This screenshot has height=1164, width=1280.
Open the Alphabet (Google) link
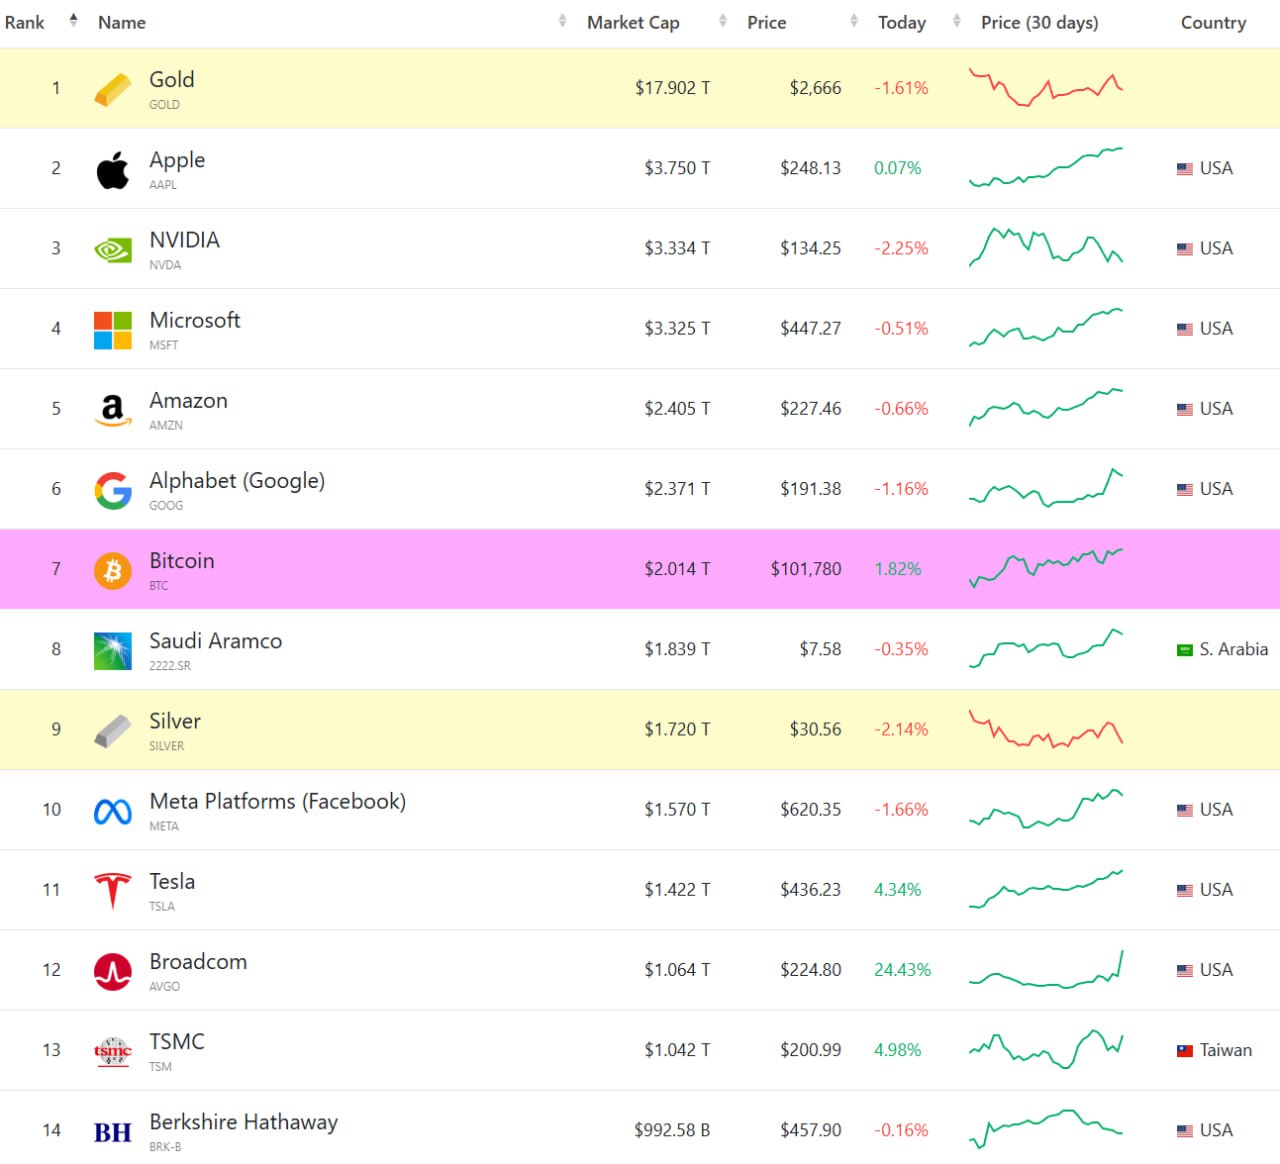pos(237,480)
